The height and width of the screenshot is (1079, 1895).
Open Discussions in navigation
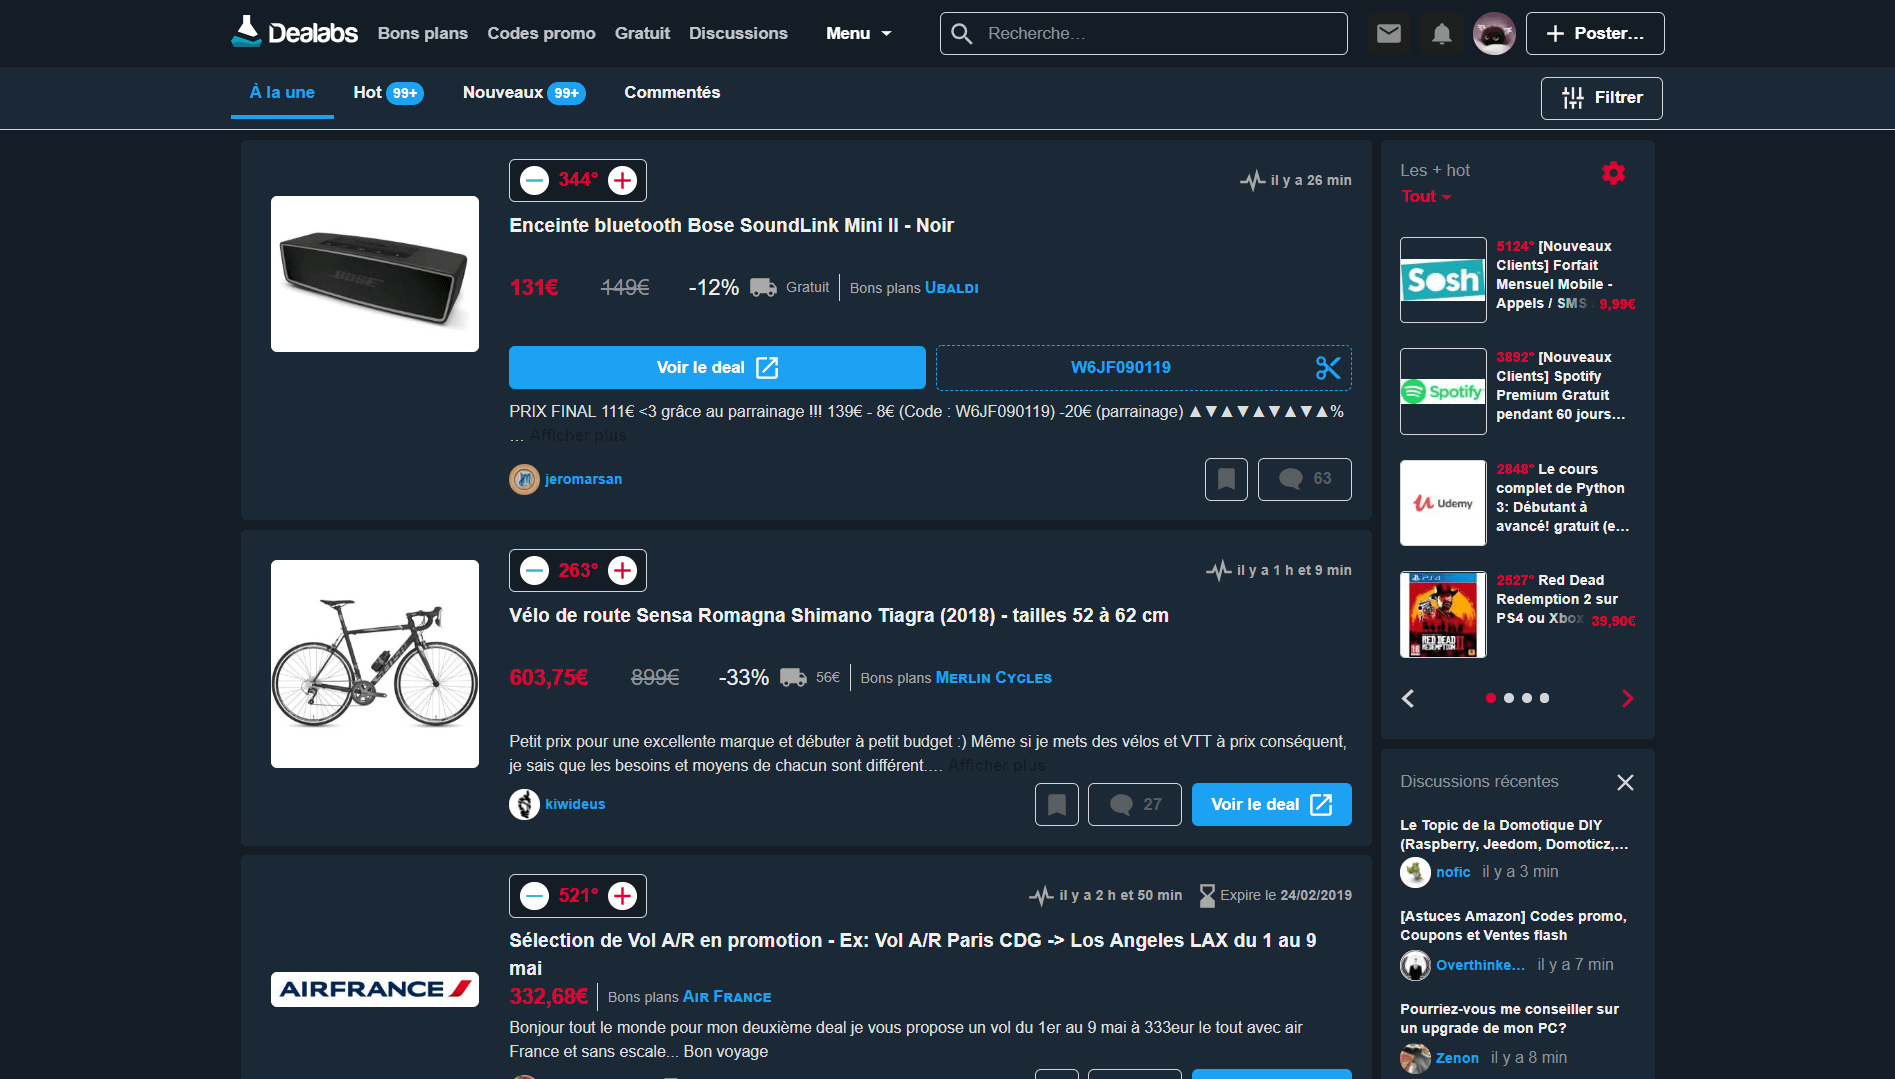click(738, 33)
